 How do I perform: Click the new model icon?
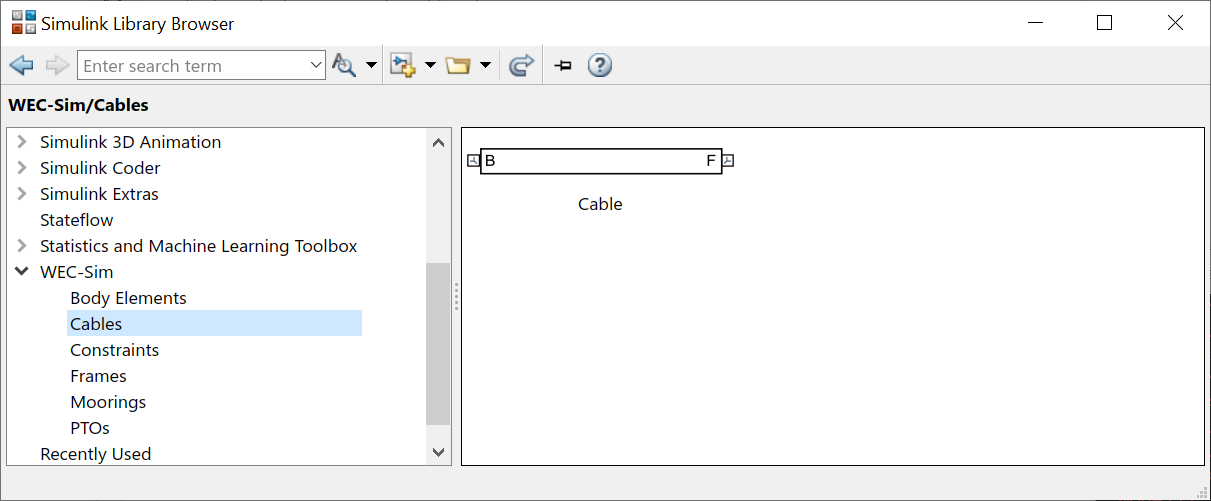[x=402, y=66]
